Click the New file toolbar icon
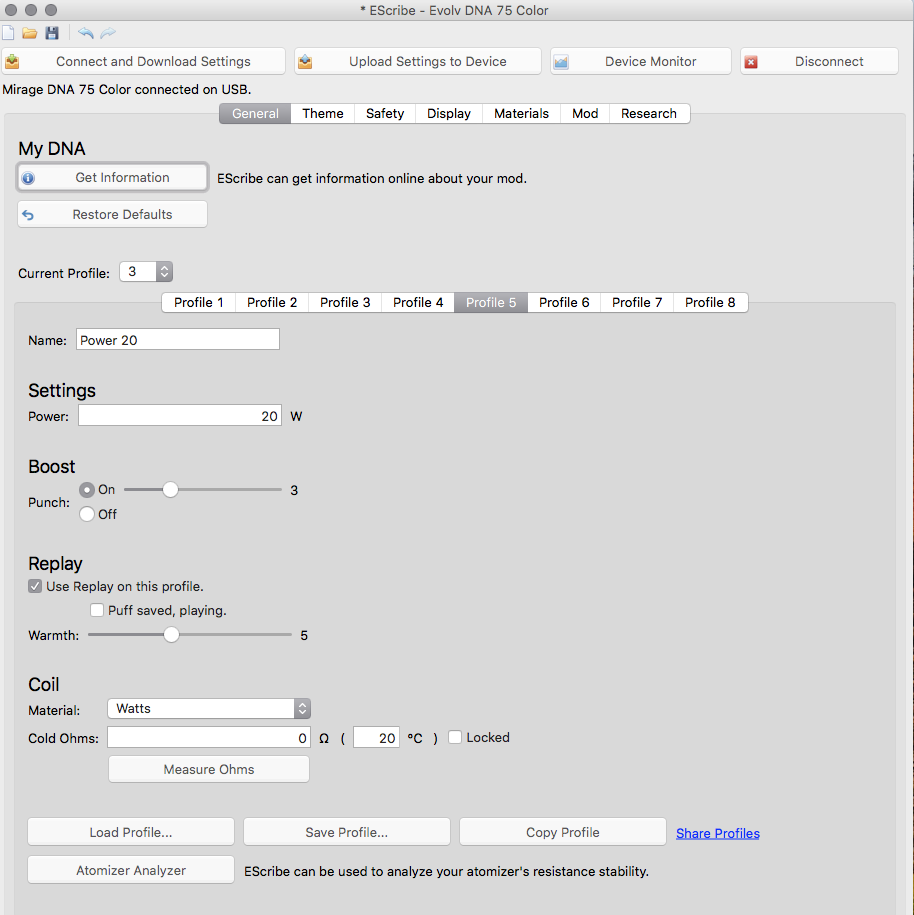Image resolution: width=914 pixels, height=915 pixels. [9, 33]
